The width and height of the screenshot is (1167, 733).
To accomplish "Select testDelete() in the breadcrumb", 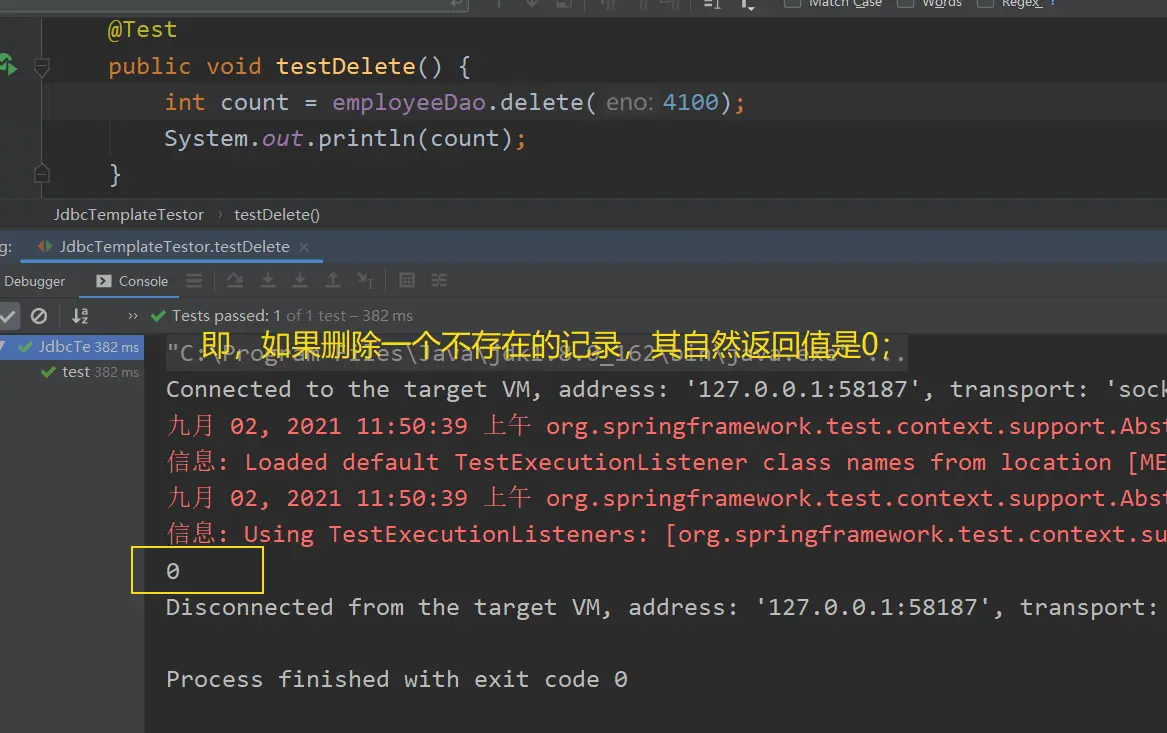I will click(277, 214).
